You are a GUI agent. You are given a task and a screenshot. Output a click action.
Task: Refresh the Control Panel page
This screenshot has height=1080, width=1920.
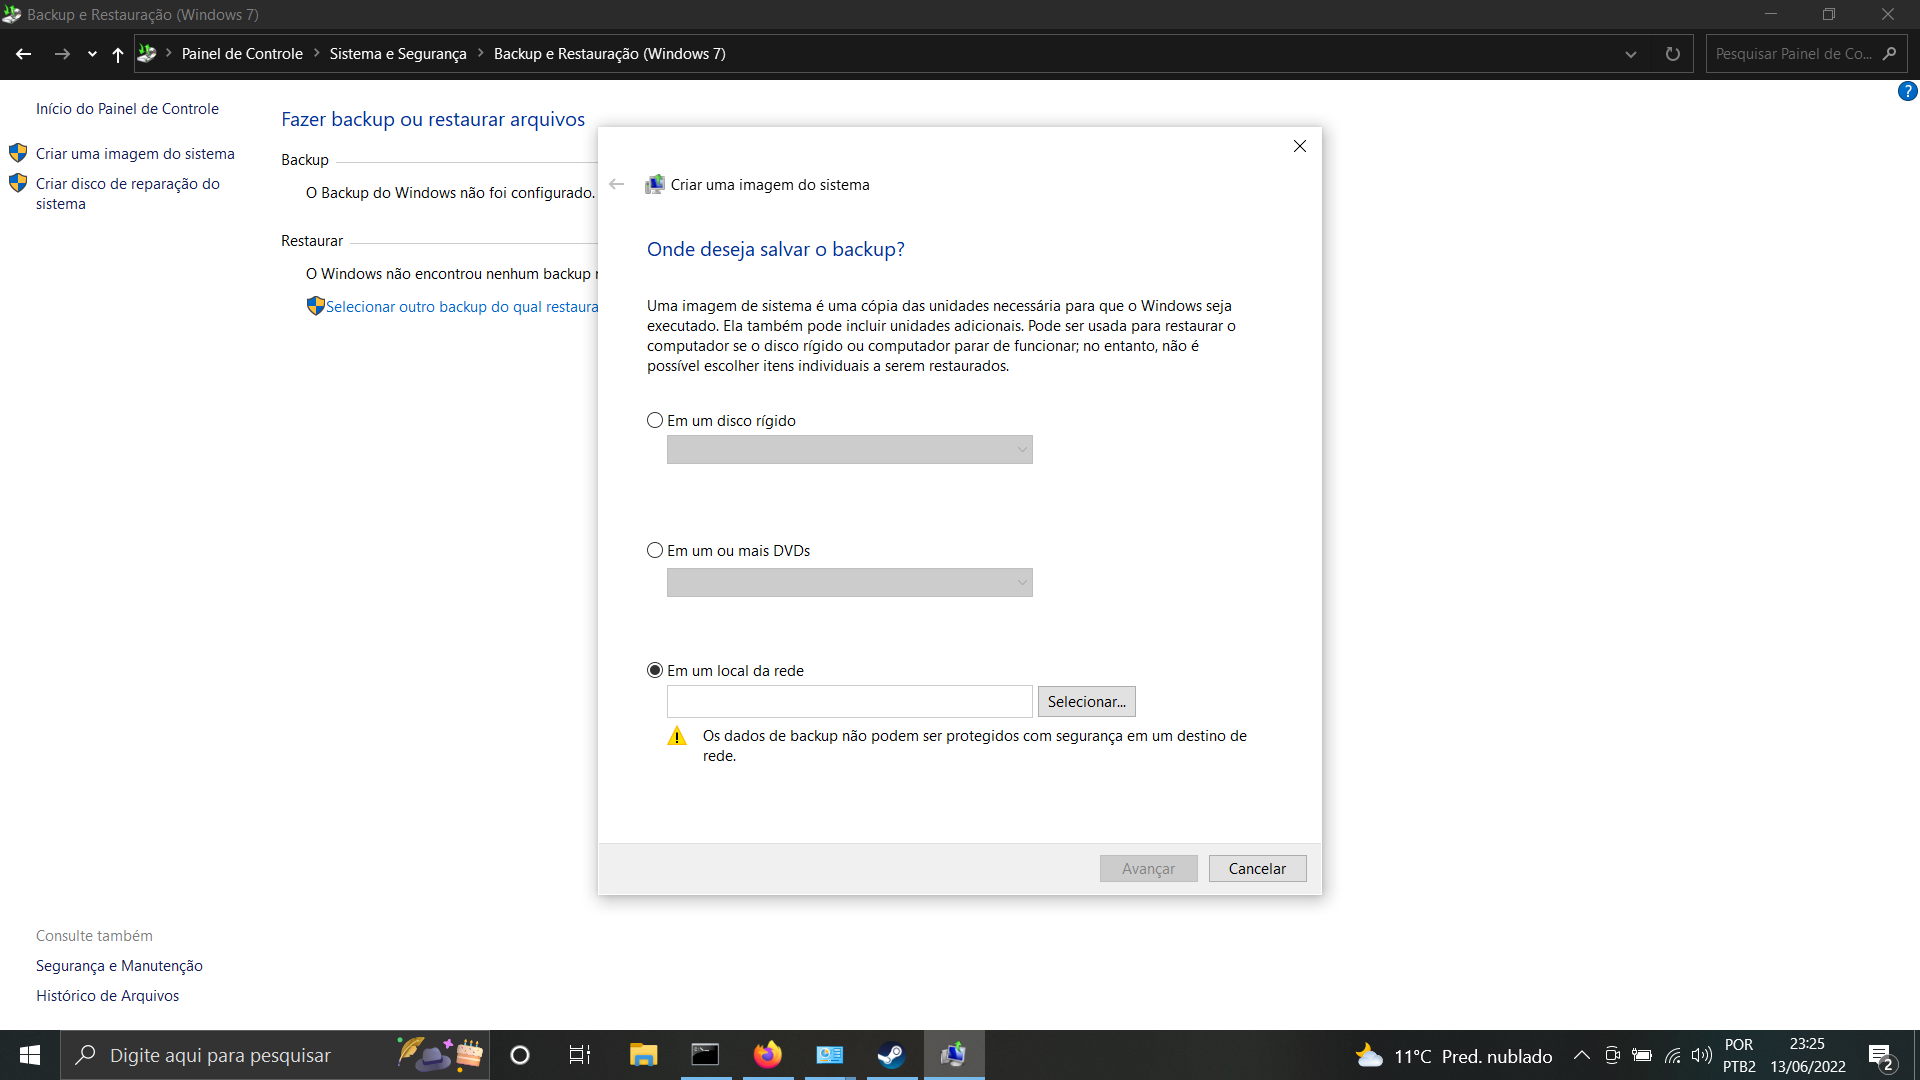(x=1673, y=54)
